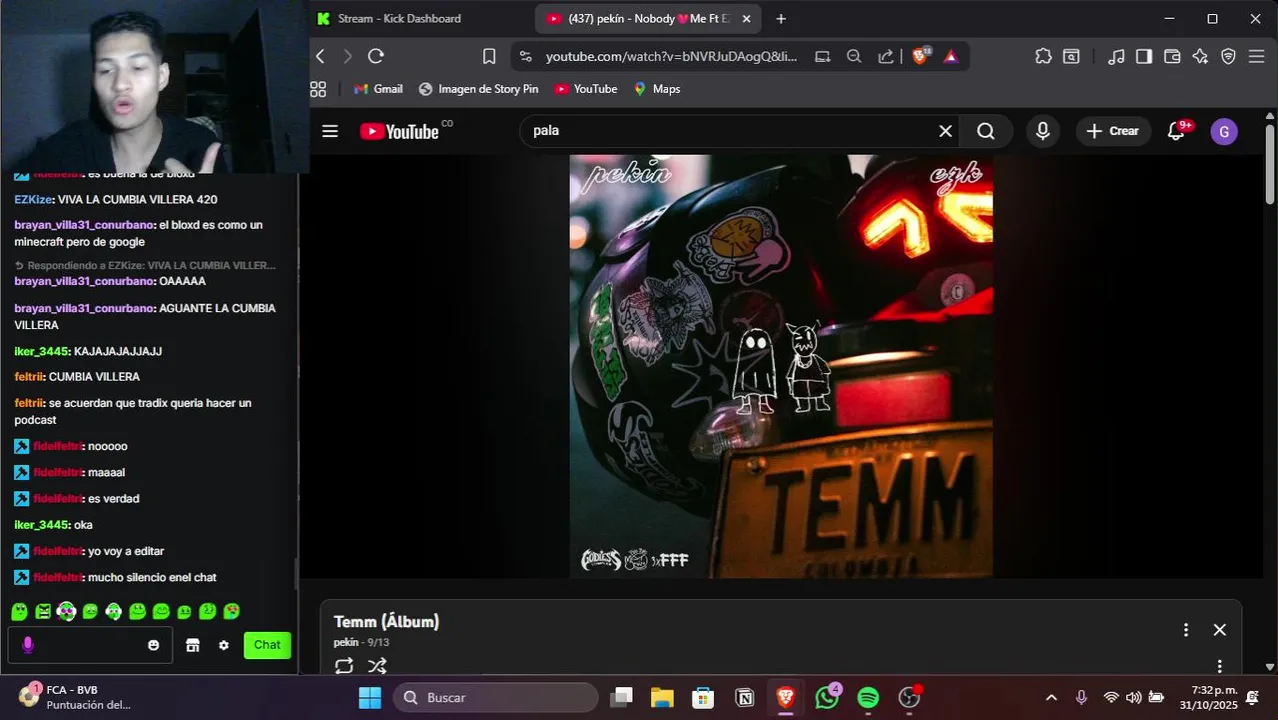This screenshot has width=1278, height=720.
Task: Open YouTube notifications bell
Action: coord(1177,131)
